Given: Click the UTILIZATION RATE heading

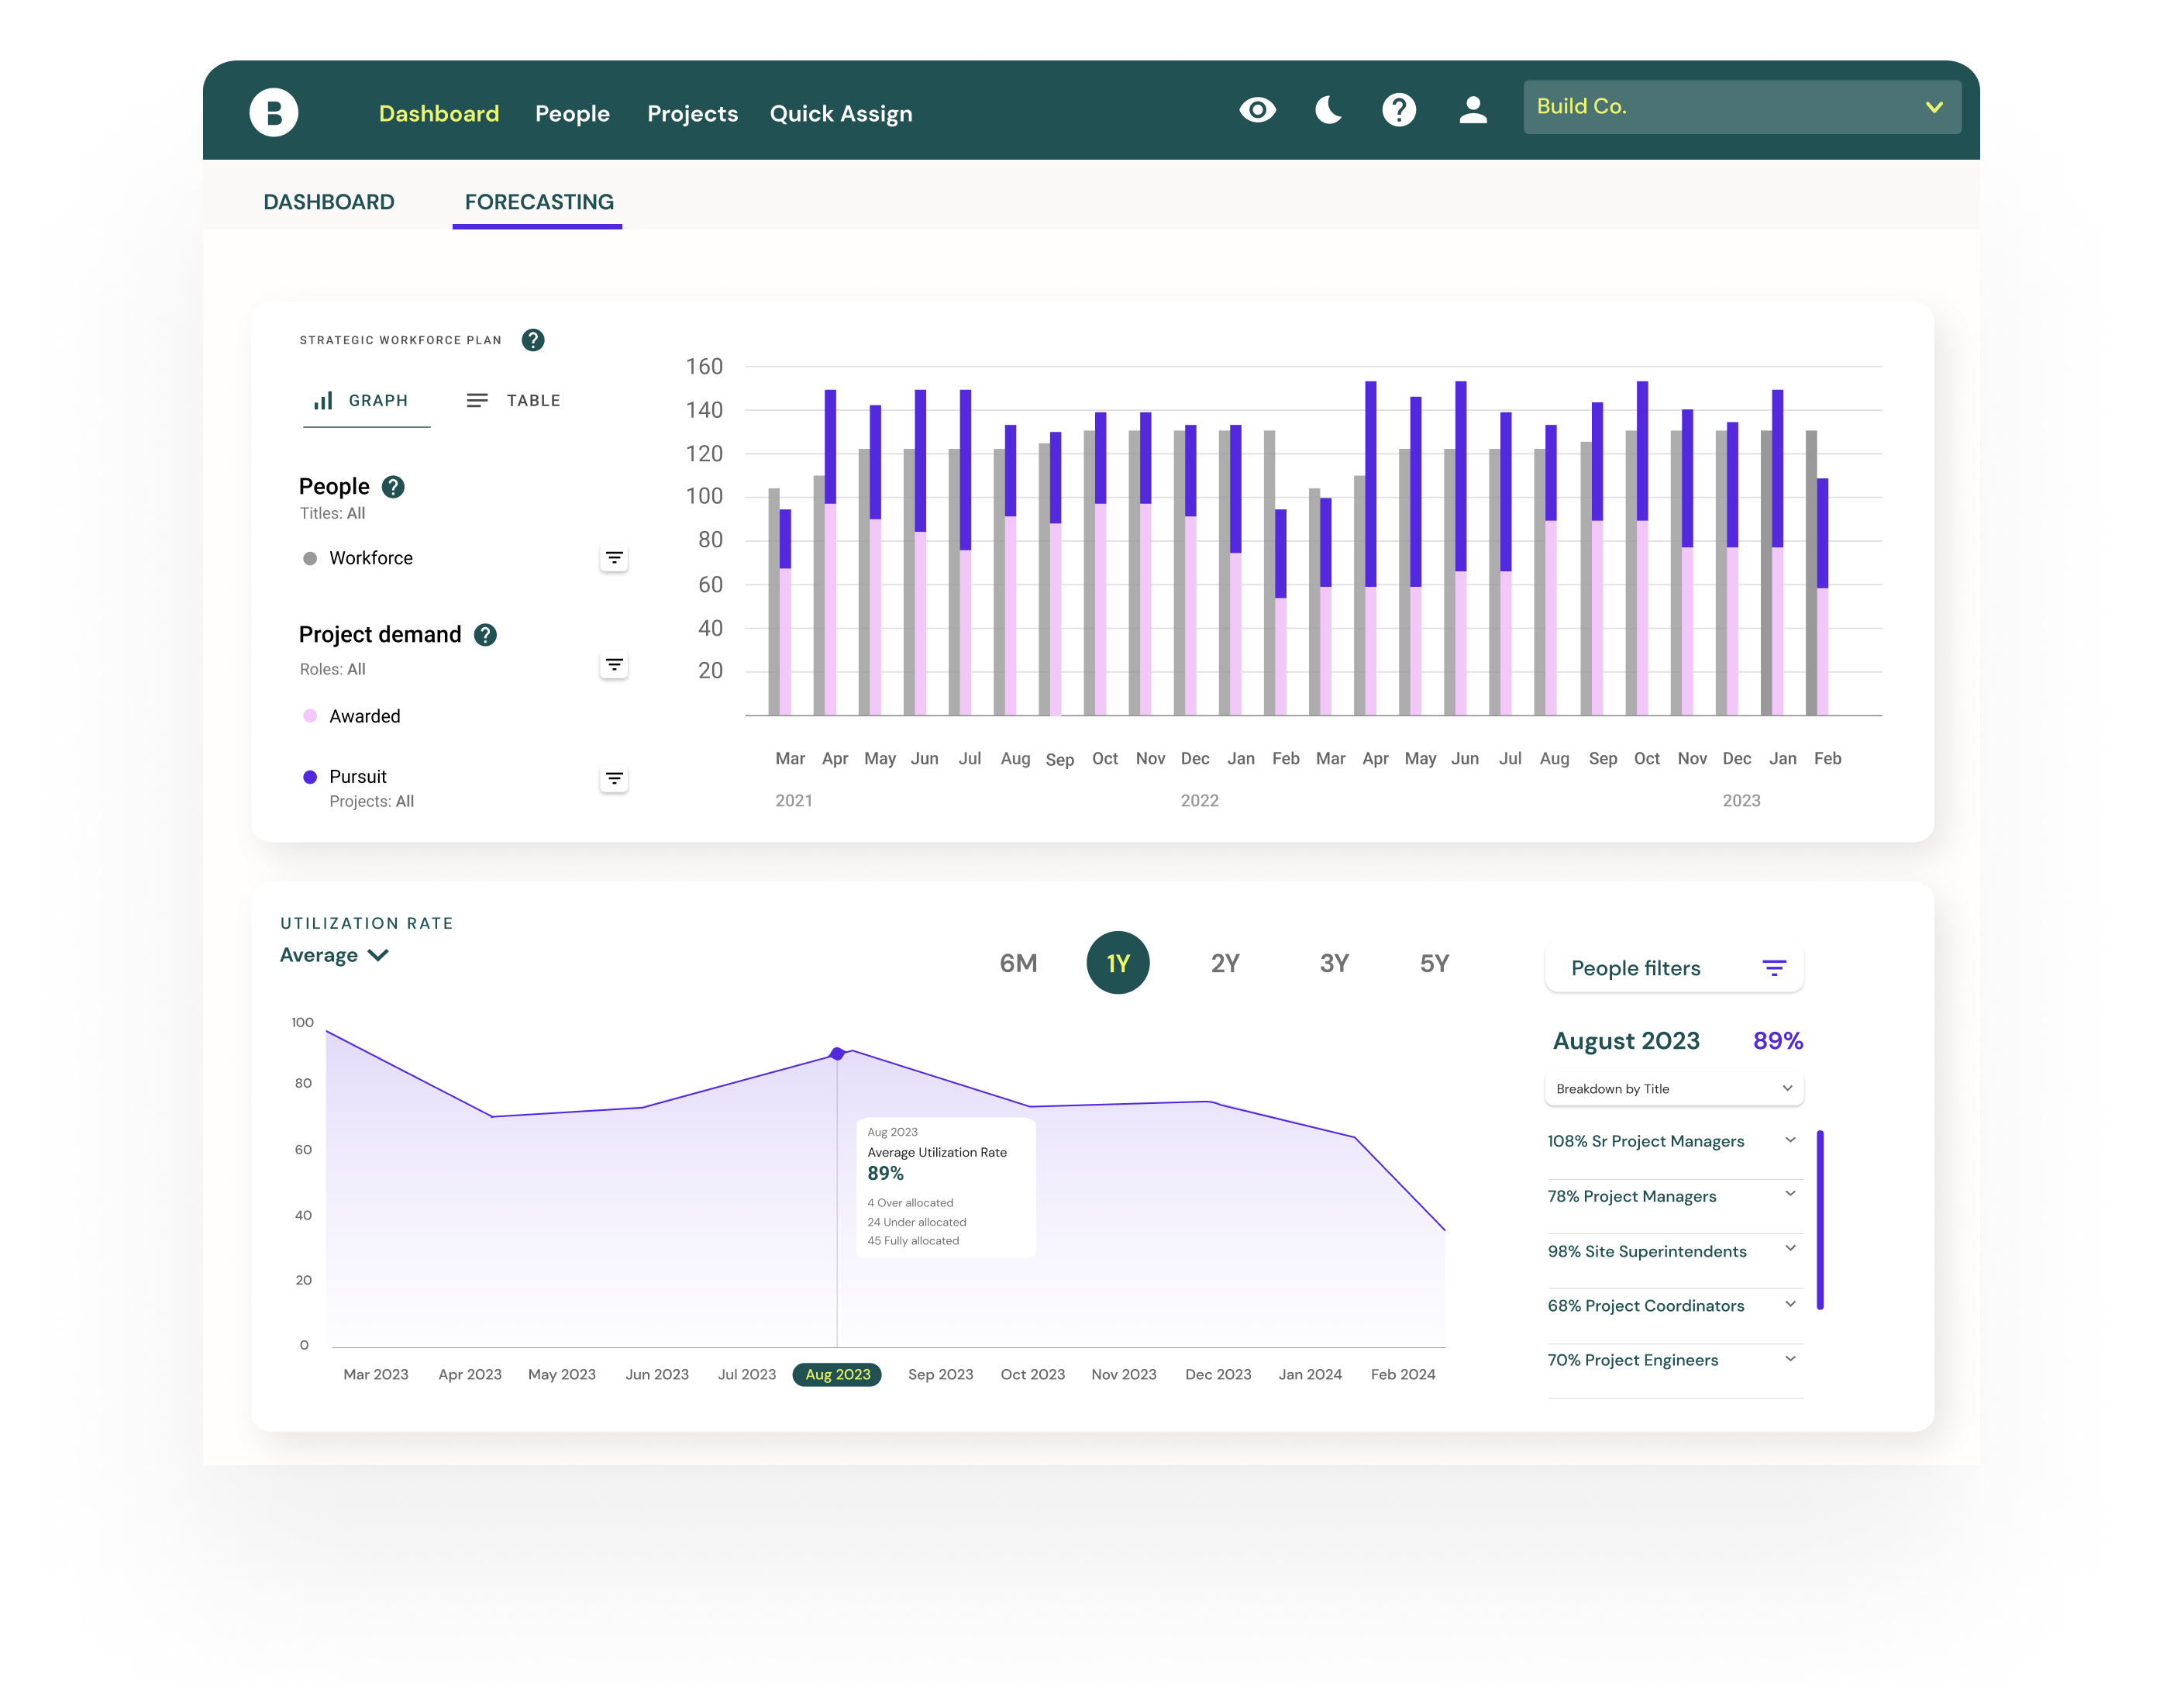Looking at the screenshot, I should click(366, 923).
